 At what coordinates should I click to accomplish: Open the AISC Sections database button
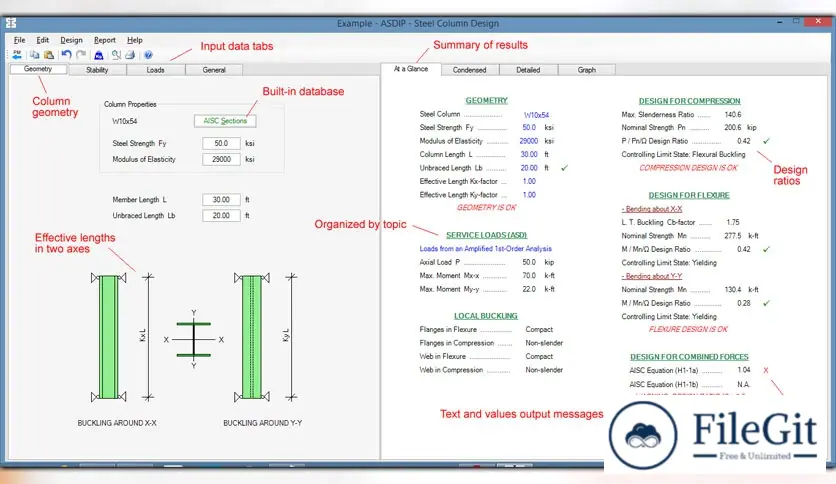coord(225,121)
